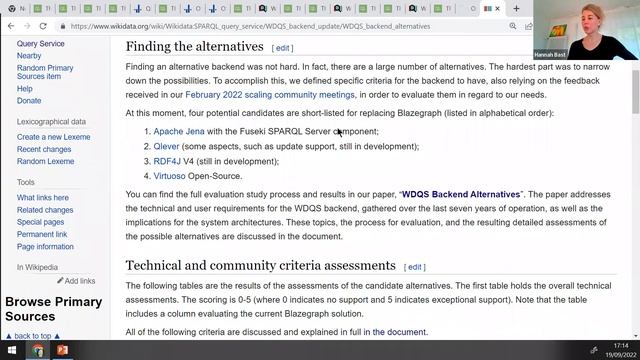
Task: Switch to the first browser tab labeled N
Action: [17, 8]
